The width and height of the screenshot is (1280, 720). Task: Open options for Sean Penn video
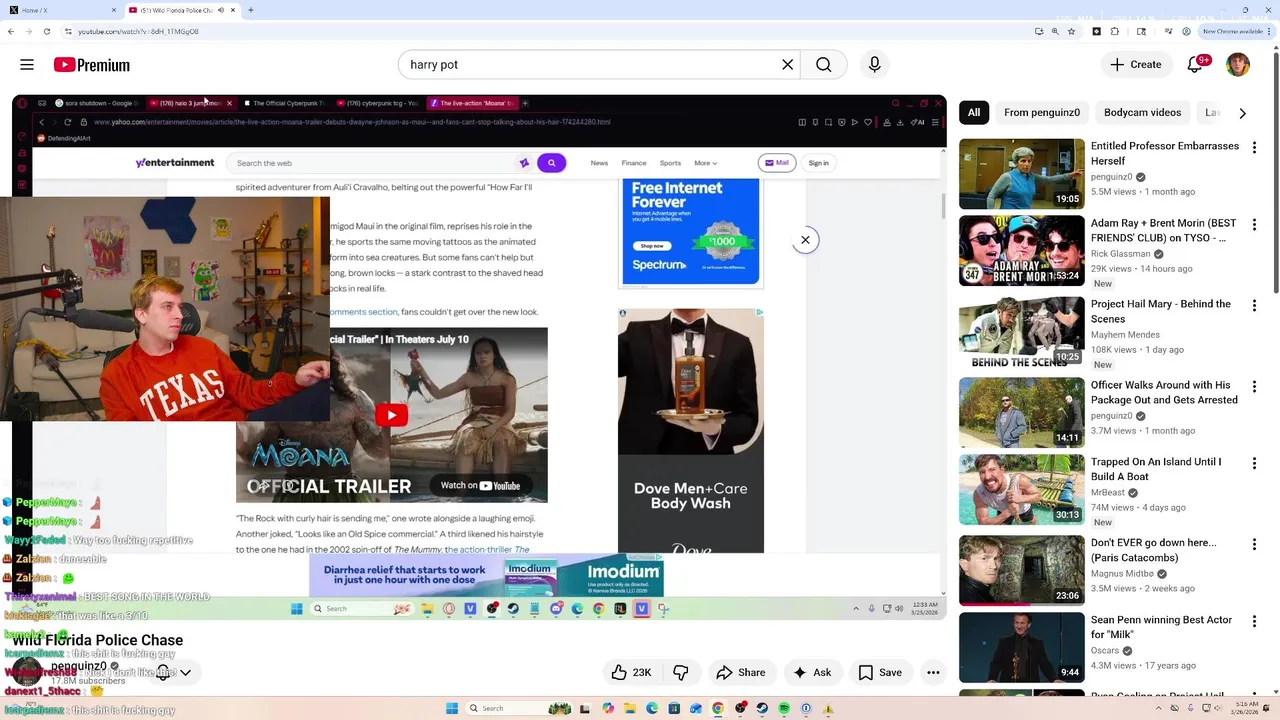pos(1254,622)
